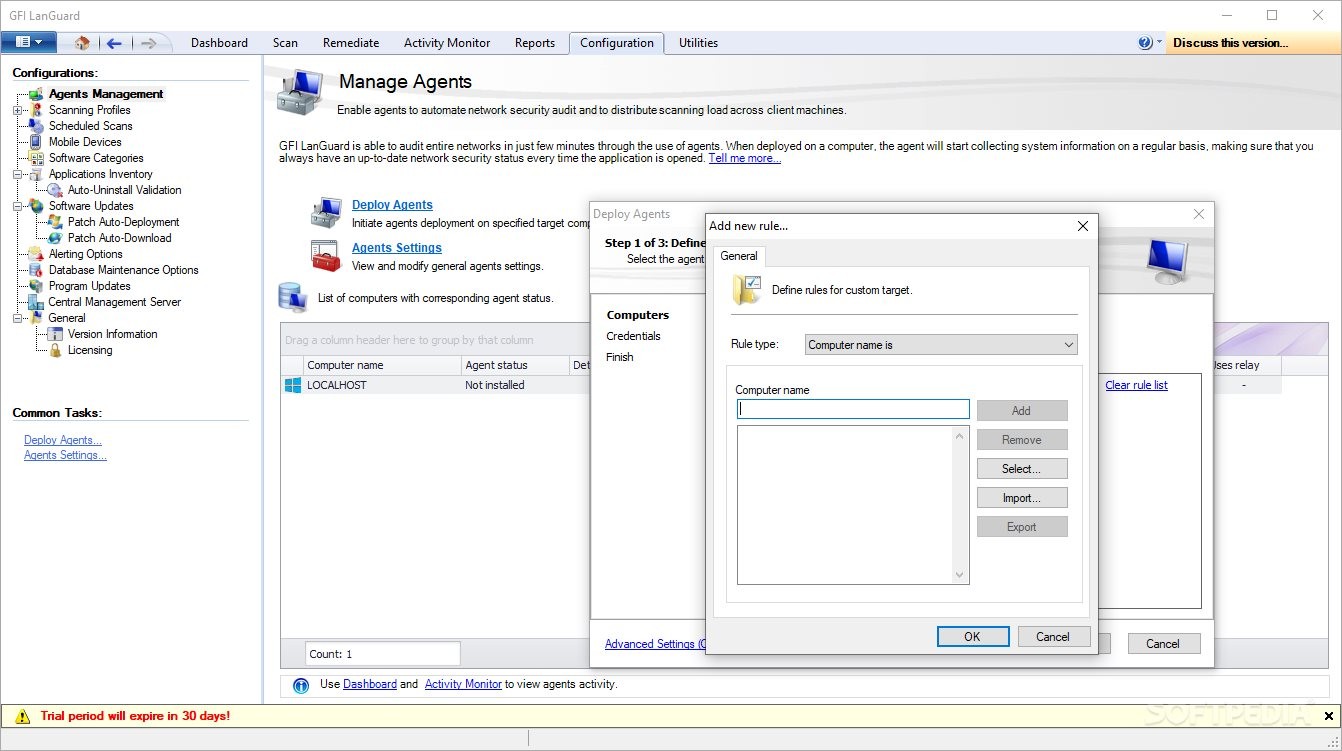Screen dimensions: 1342x751
Task: Click the Patch Auto-Download icon
Action: (x=55, y=238)
